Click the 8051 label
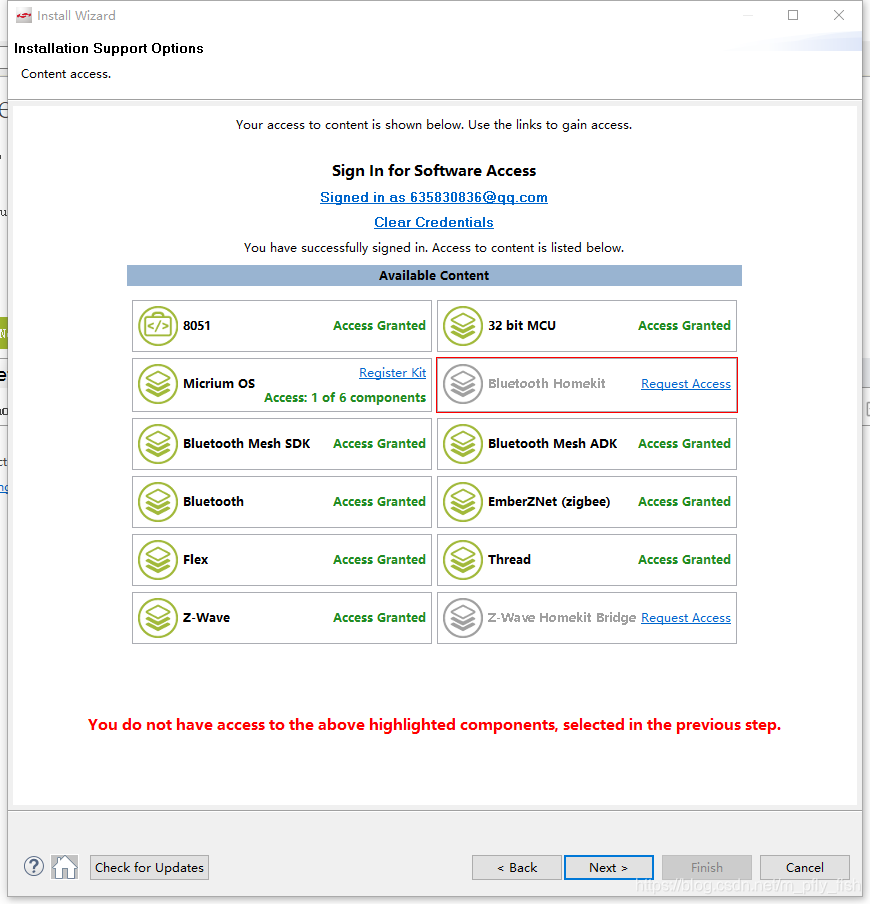 pyautogui.click(x=197, y=326)
